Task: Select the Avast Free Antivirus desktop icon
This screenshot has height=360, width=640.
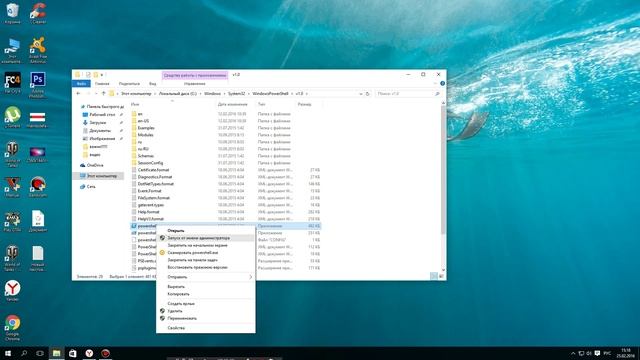Action: [x=38, y=50]
